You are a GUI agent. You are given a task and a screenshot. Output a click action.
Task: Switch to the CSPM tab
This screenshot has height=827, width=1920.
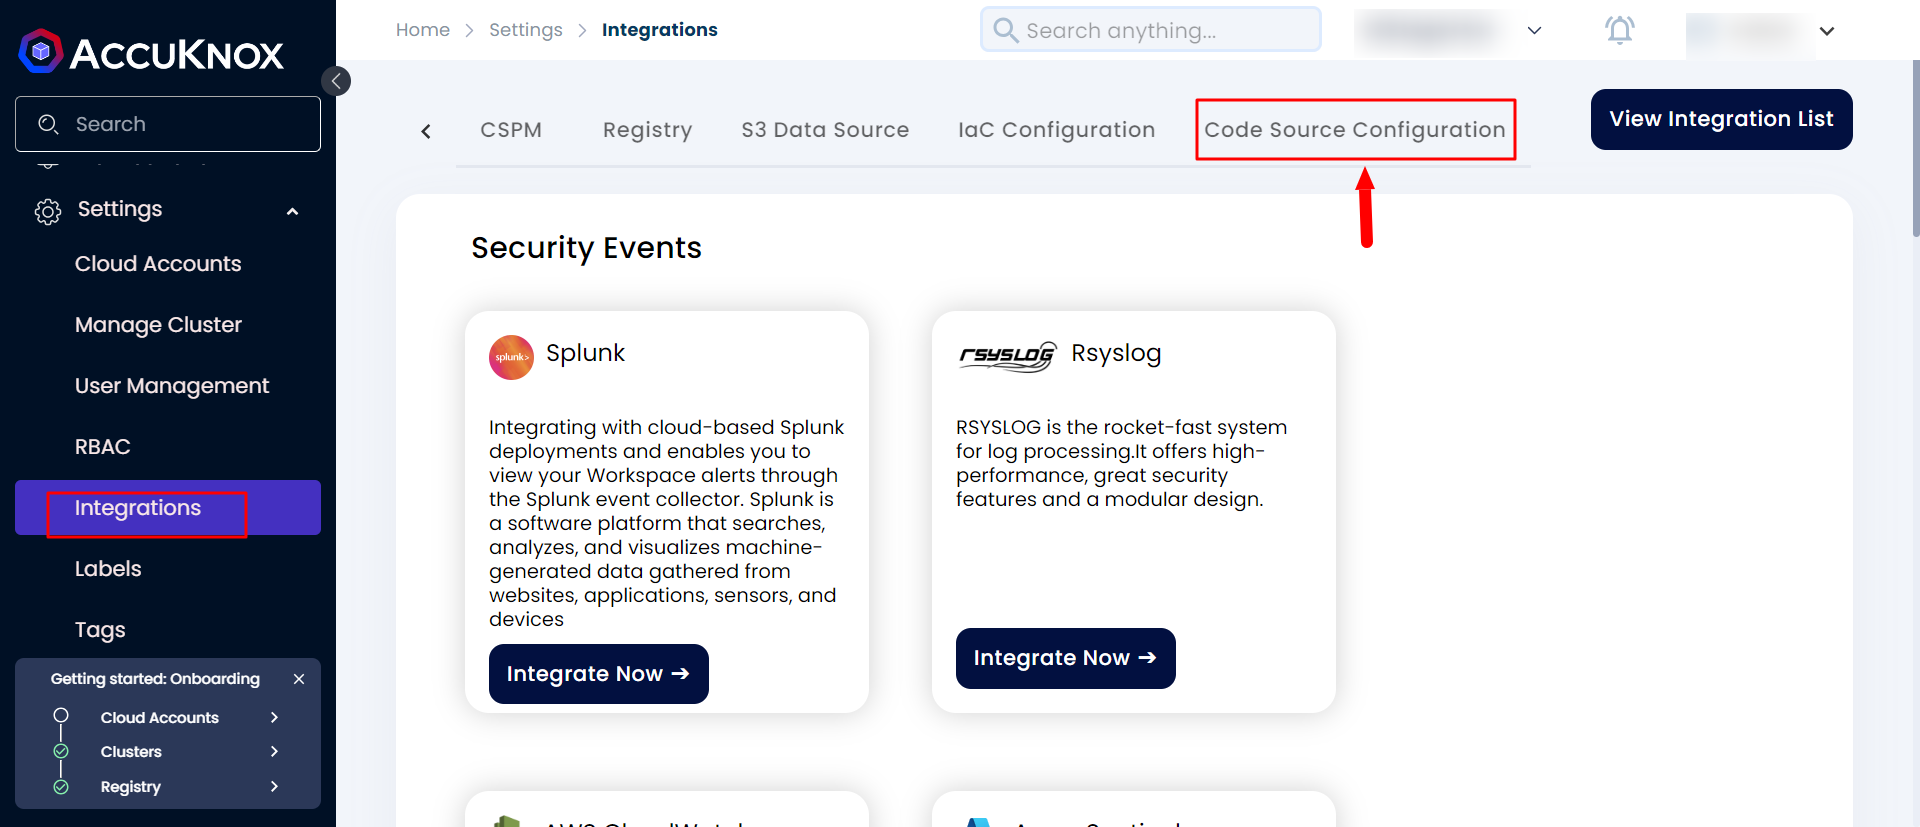tap(511, 130)
